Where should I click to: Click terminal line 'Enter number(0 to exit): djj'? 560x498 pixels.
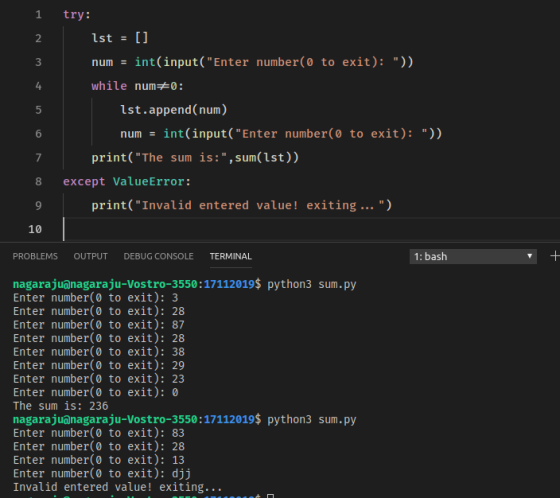102,474
